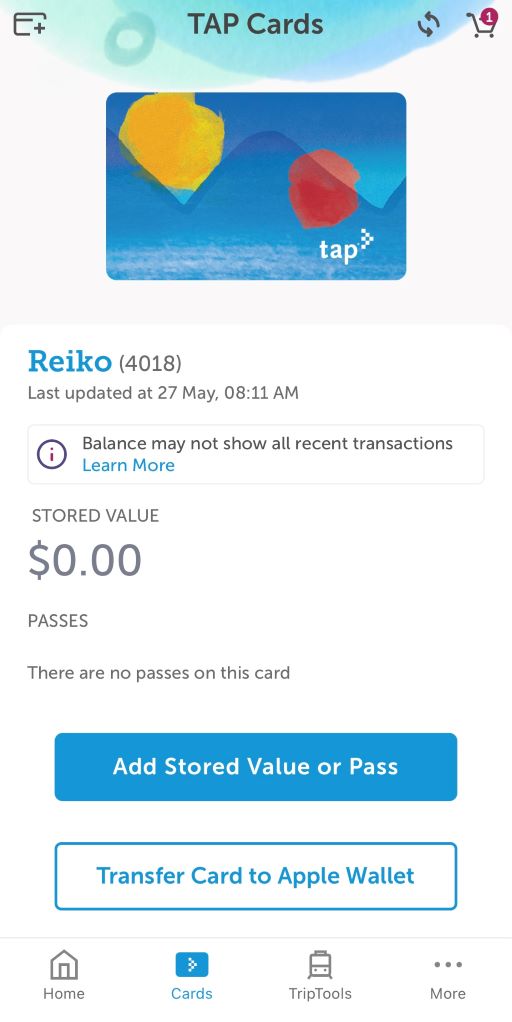Tap the More tab label
The width and height of the screenshot is (512, 1022).
[448, 993]
